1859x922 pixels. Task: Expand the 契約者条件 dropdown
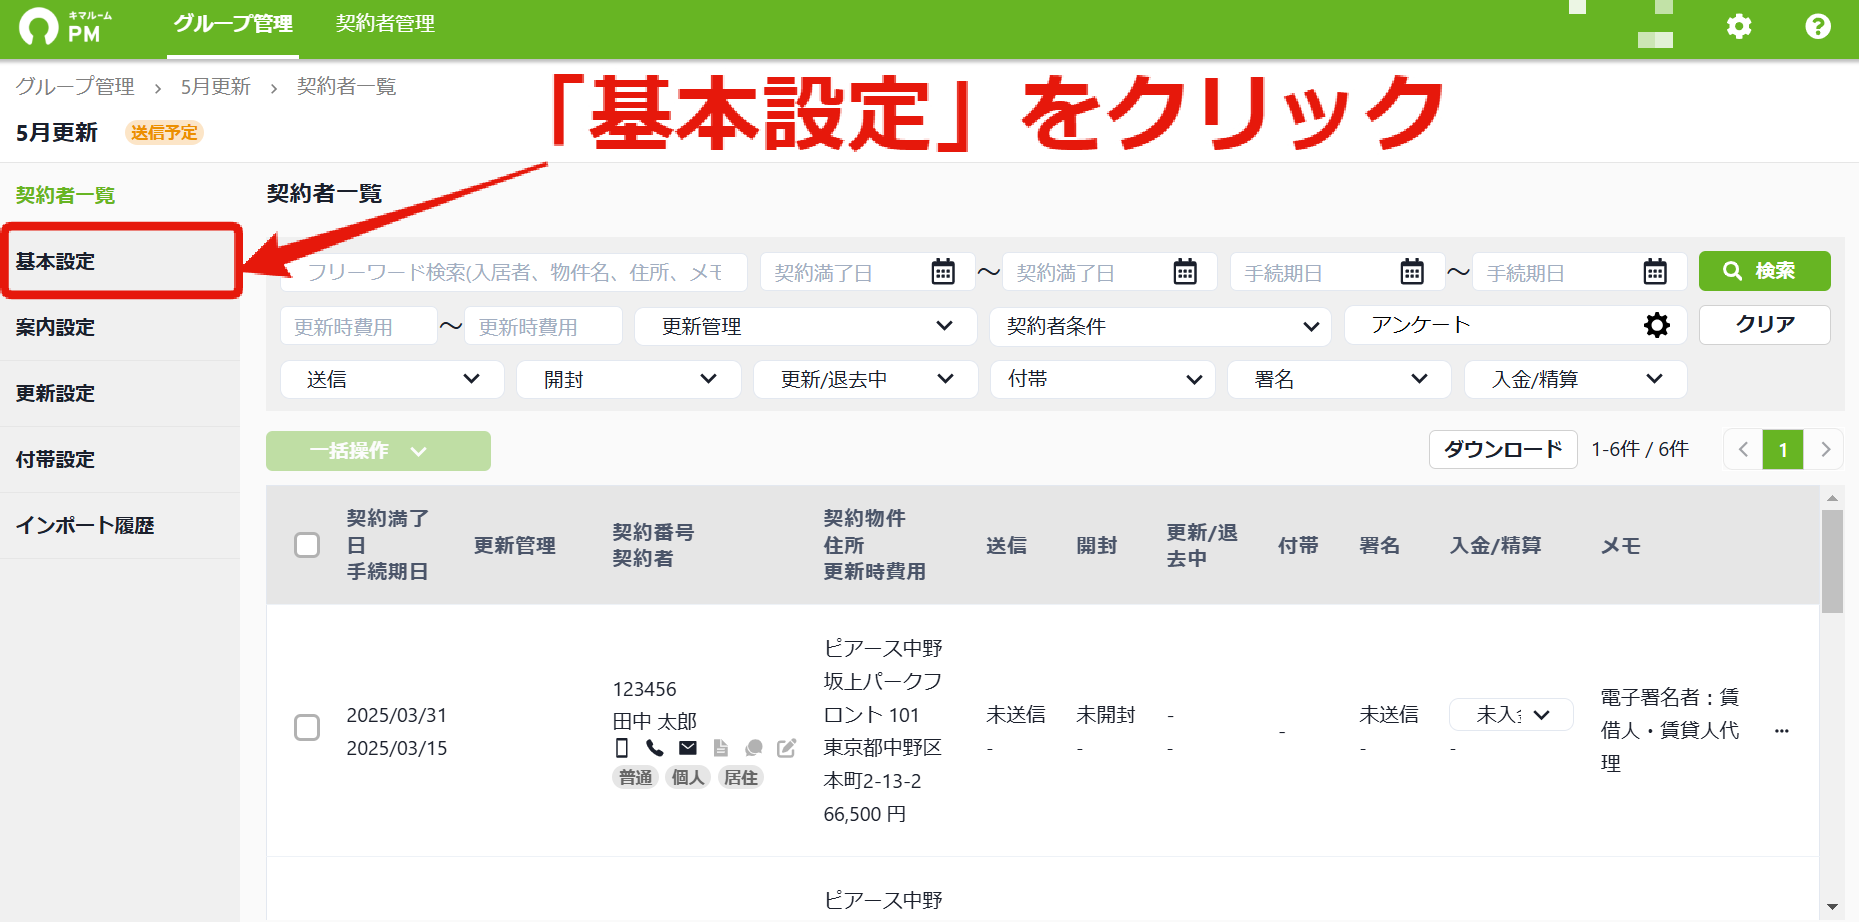click(x=1160, y=326)
